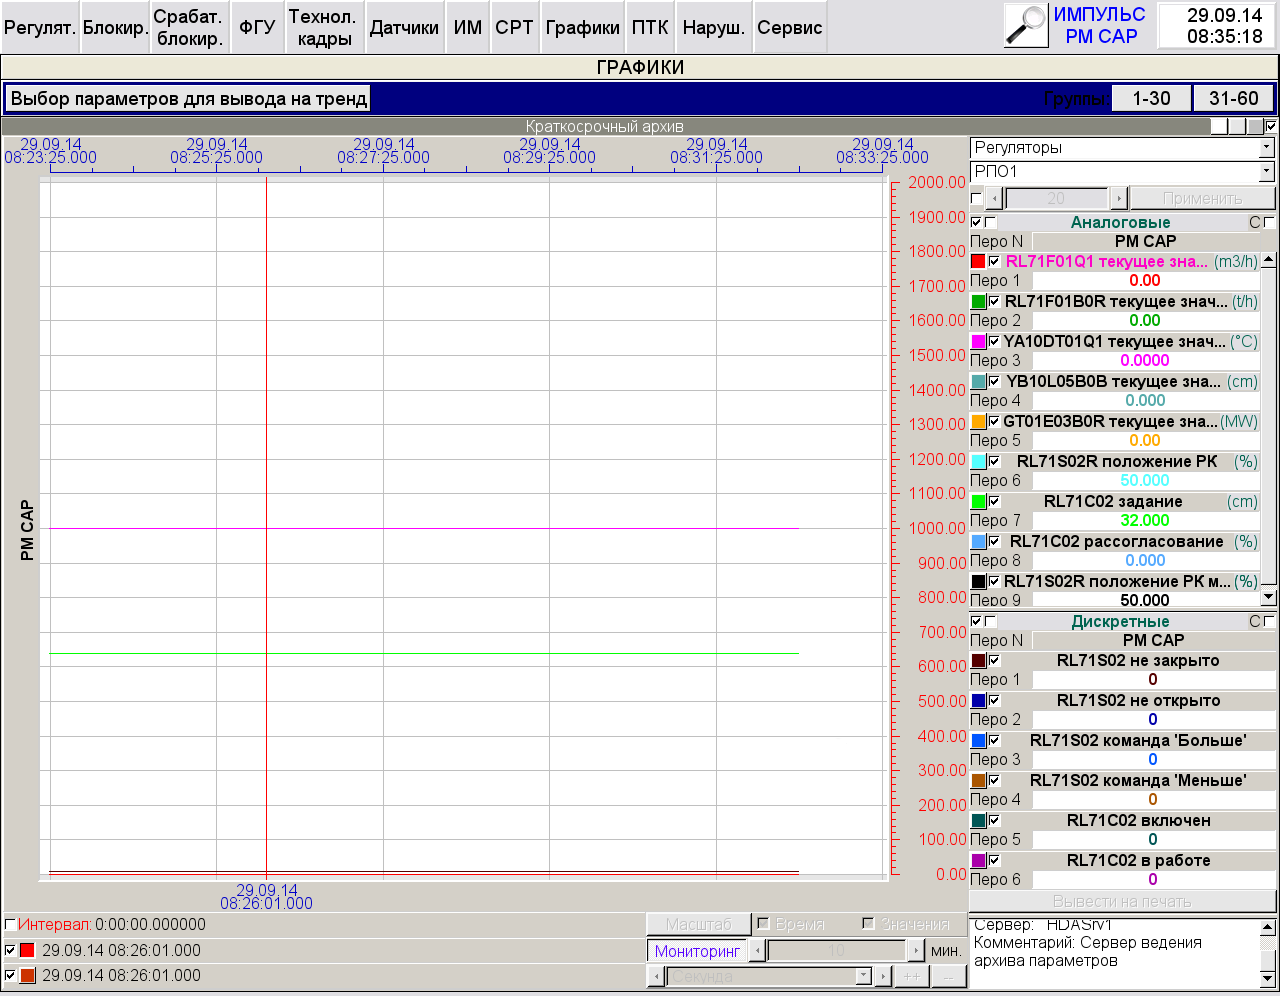This screenshot has height=996, width=1280.
Task: Click the red color swatch for RL71F01Q1
Action: pos(978,261)
